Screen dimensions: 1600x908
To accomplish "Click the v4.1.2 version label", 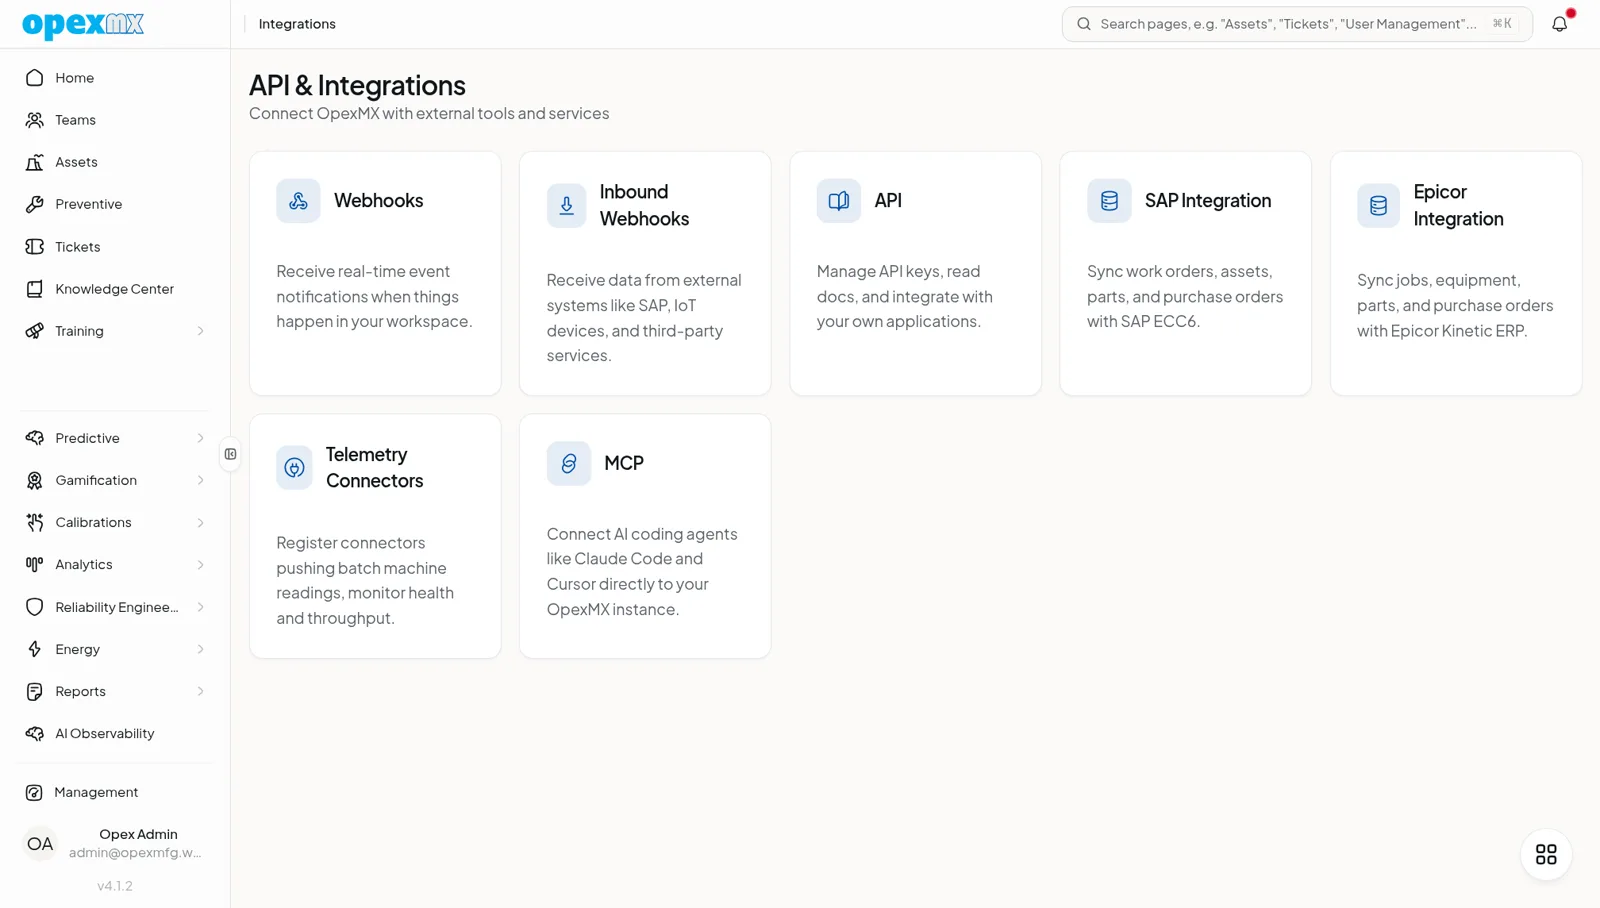I will (115, 886).
